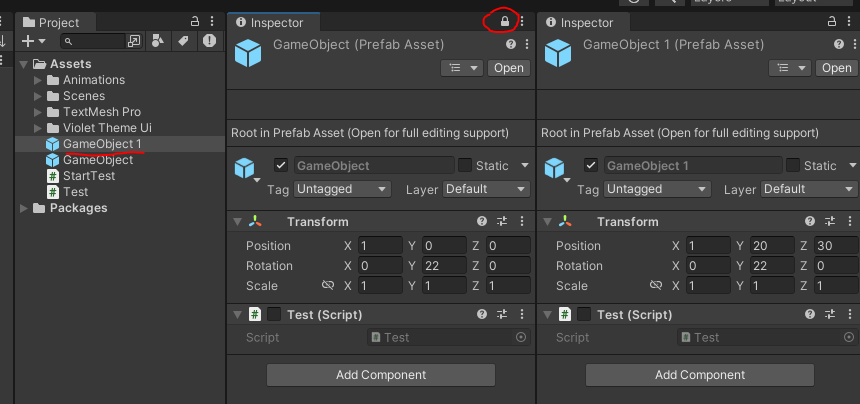This screenshot has width=860, height=404.
Task: Open search by type filter in Project
Action: 158,41
